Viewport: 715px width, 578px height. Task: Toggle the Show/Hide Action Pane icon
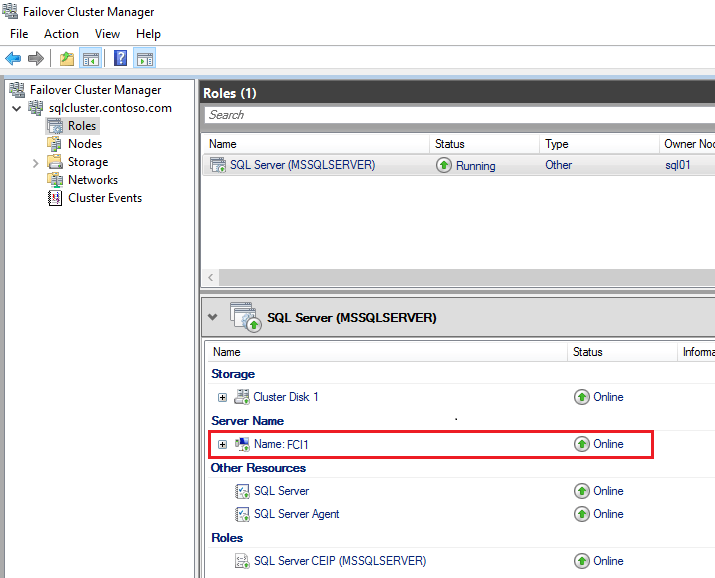pos(145,58)
